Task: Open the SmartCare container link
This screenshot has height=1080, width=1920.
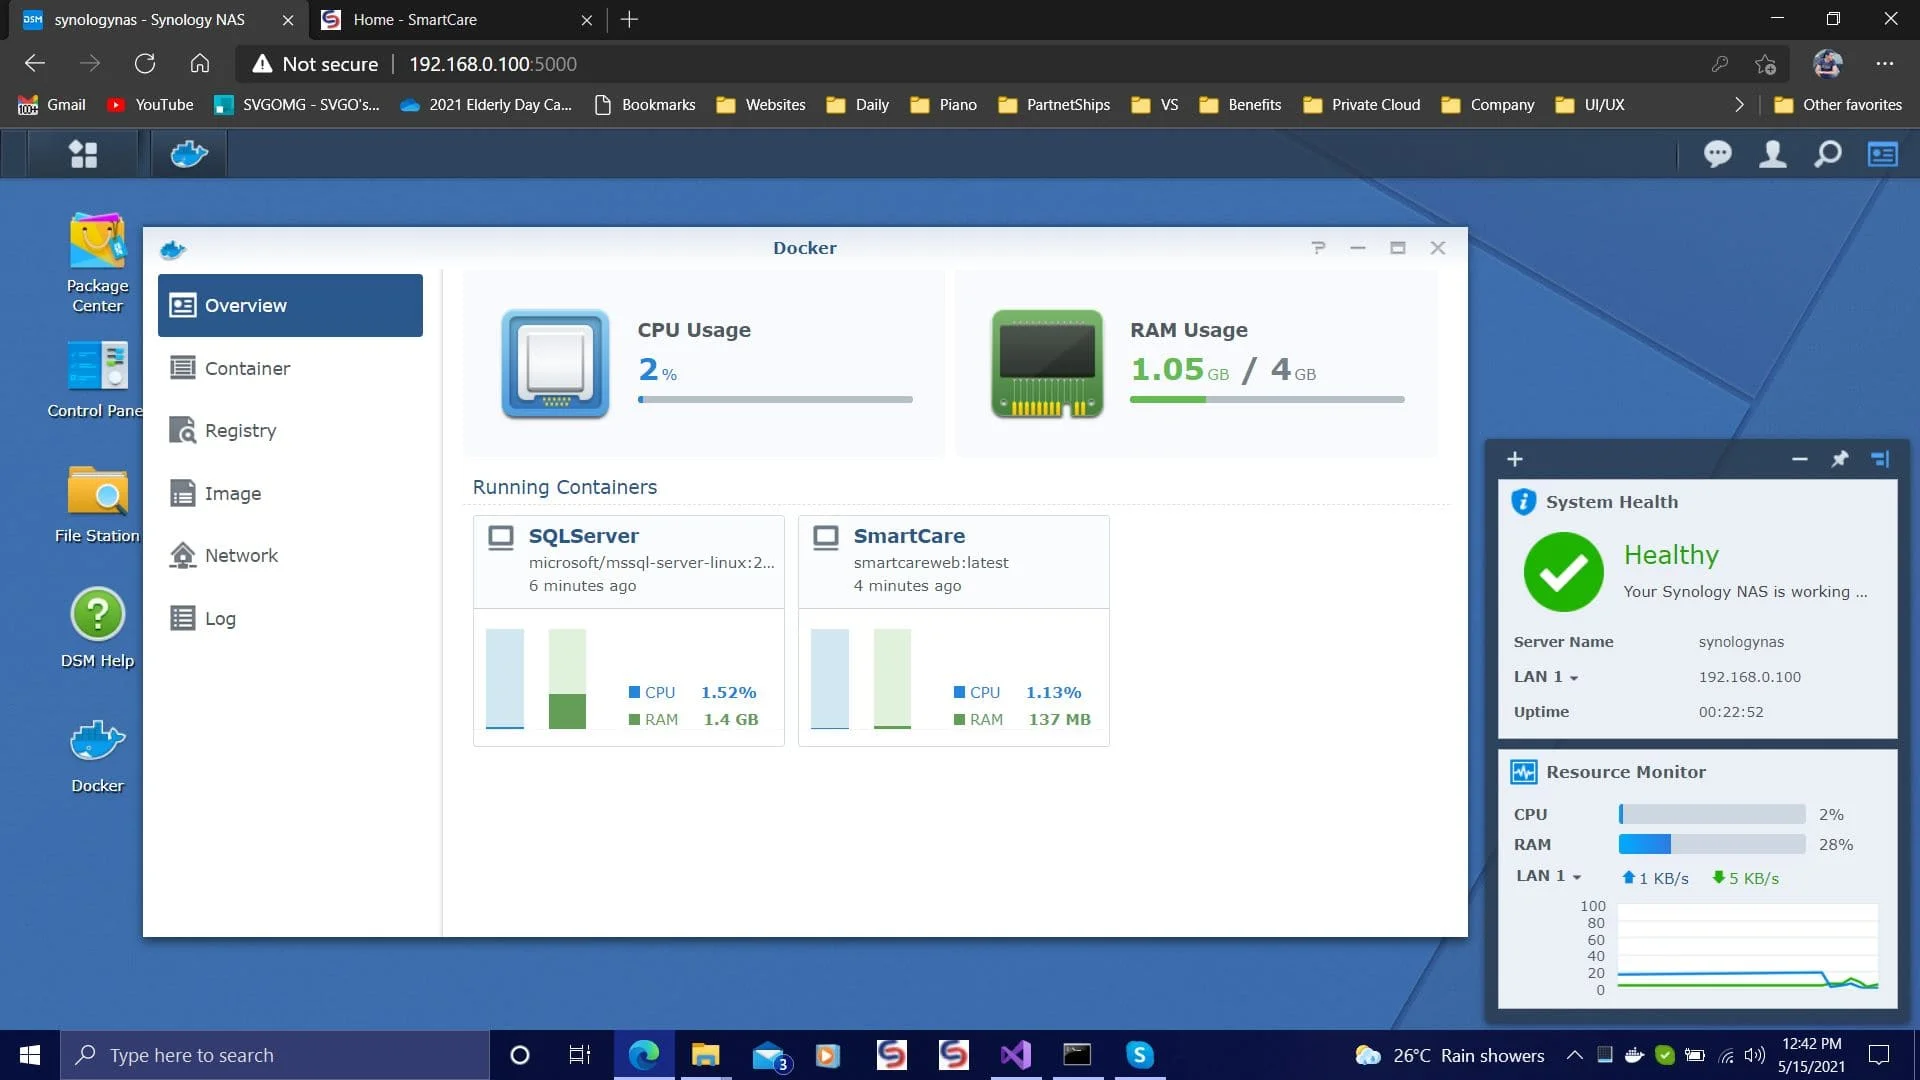Action: click(909, 536)
